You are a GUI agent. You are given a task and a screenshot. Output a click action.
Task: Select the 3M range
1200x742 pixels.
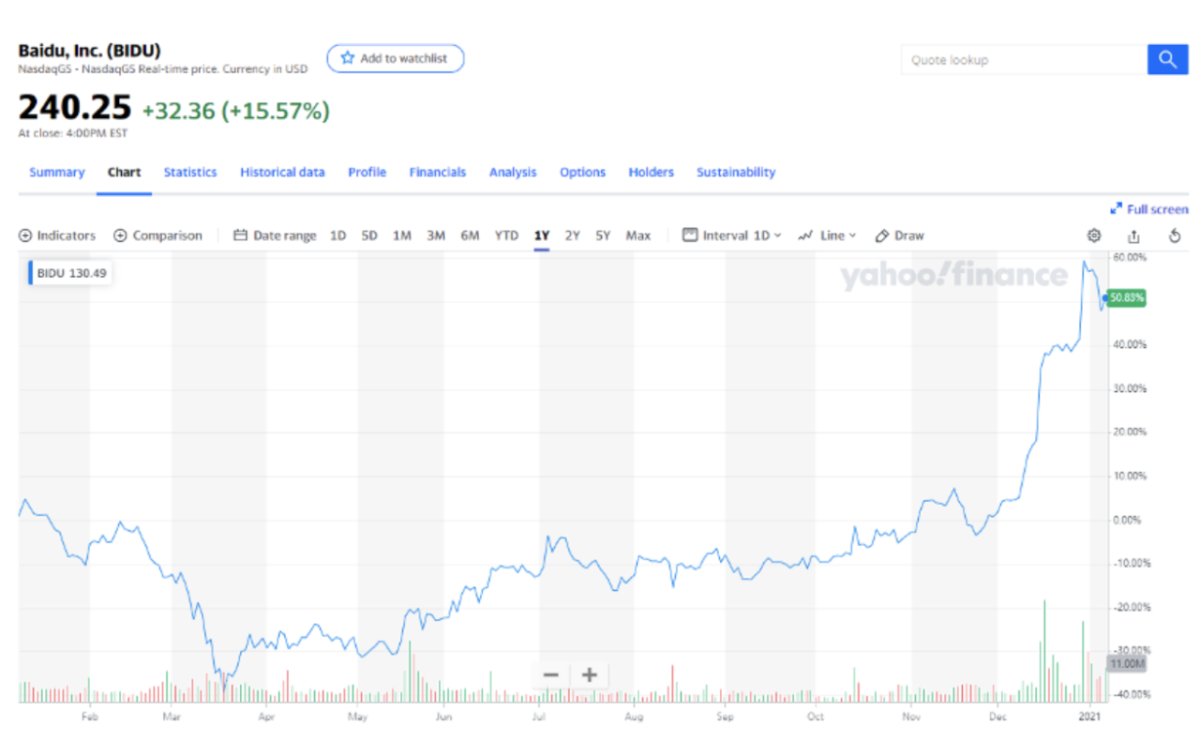(436, 236)
